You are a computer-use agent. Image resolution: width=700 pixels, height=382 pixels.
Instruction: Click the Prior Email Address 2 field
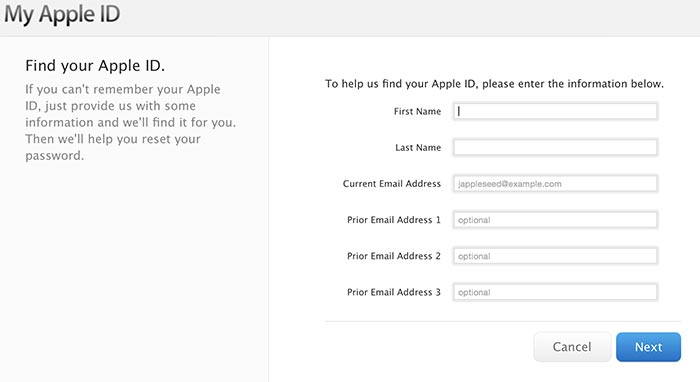click(555, 256)
